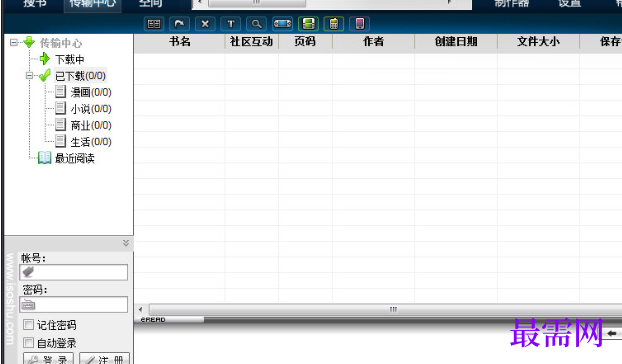This screenshot has height=364, width=622.
Task: Open the 空间 top tab
Action: 151,4
